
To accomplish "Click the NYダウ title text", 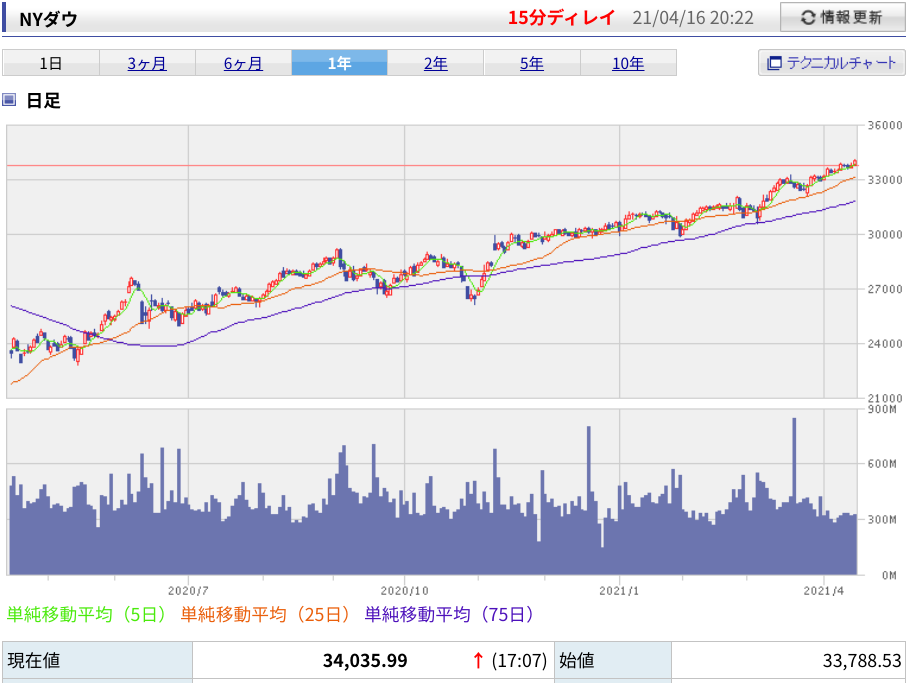I will (x=48, y=19).
